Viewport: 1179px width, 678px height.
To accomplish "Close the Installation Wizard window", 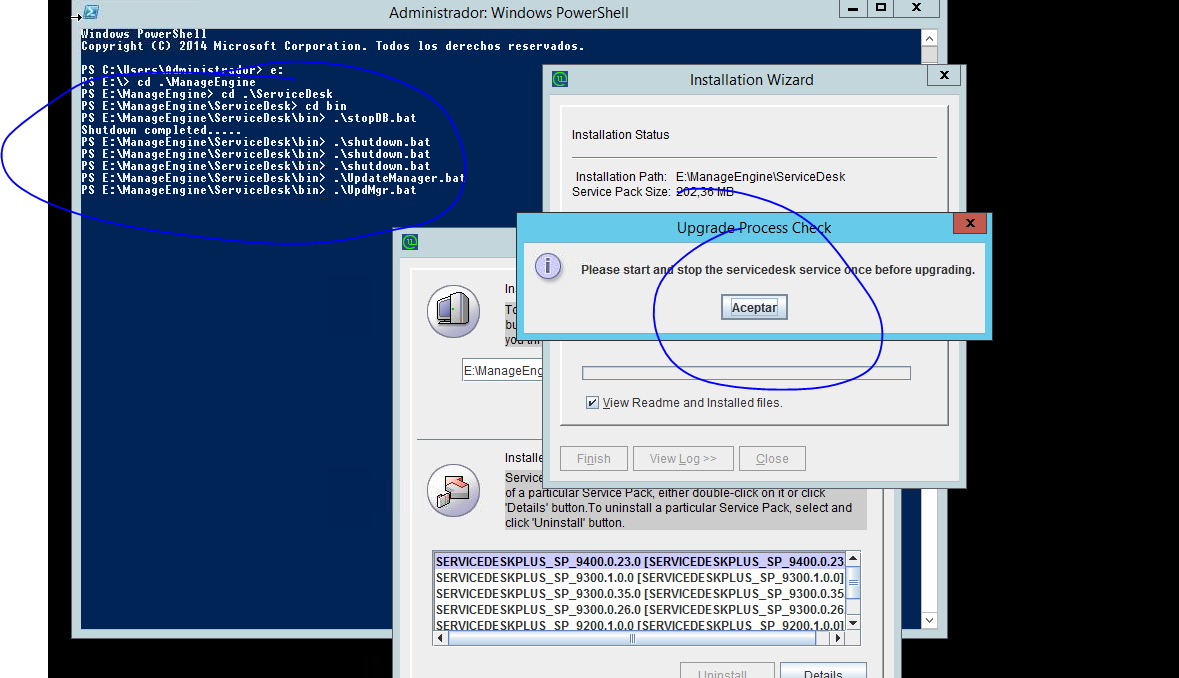I will 944,75.
